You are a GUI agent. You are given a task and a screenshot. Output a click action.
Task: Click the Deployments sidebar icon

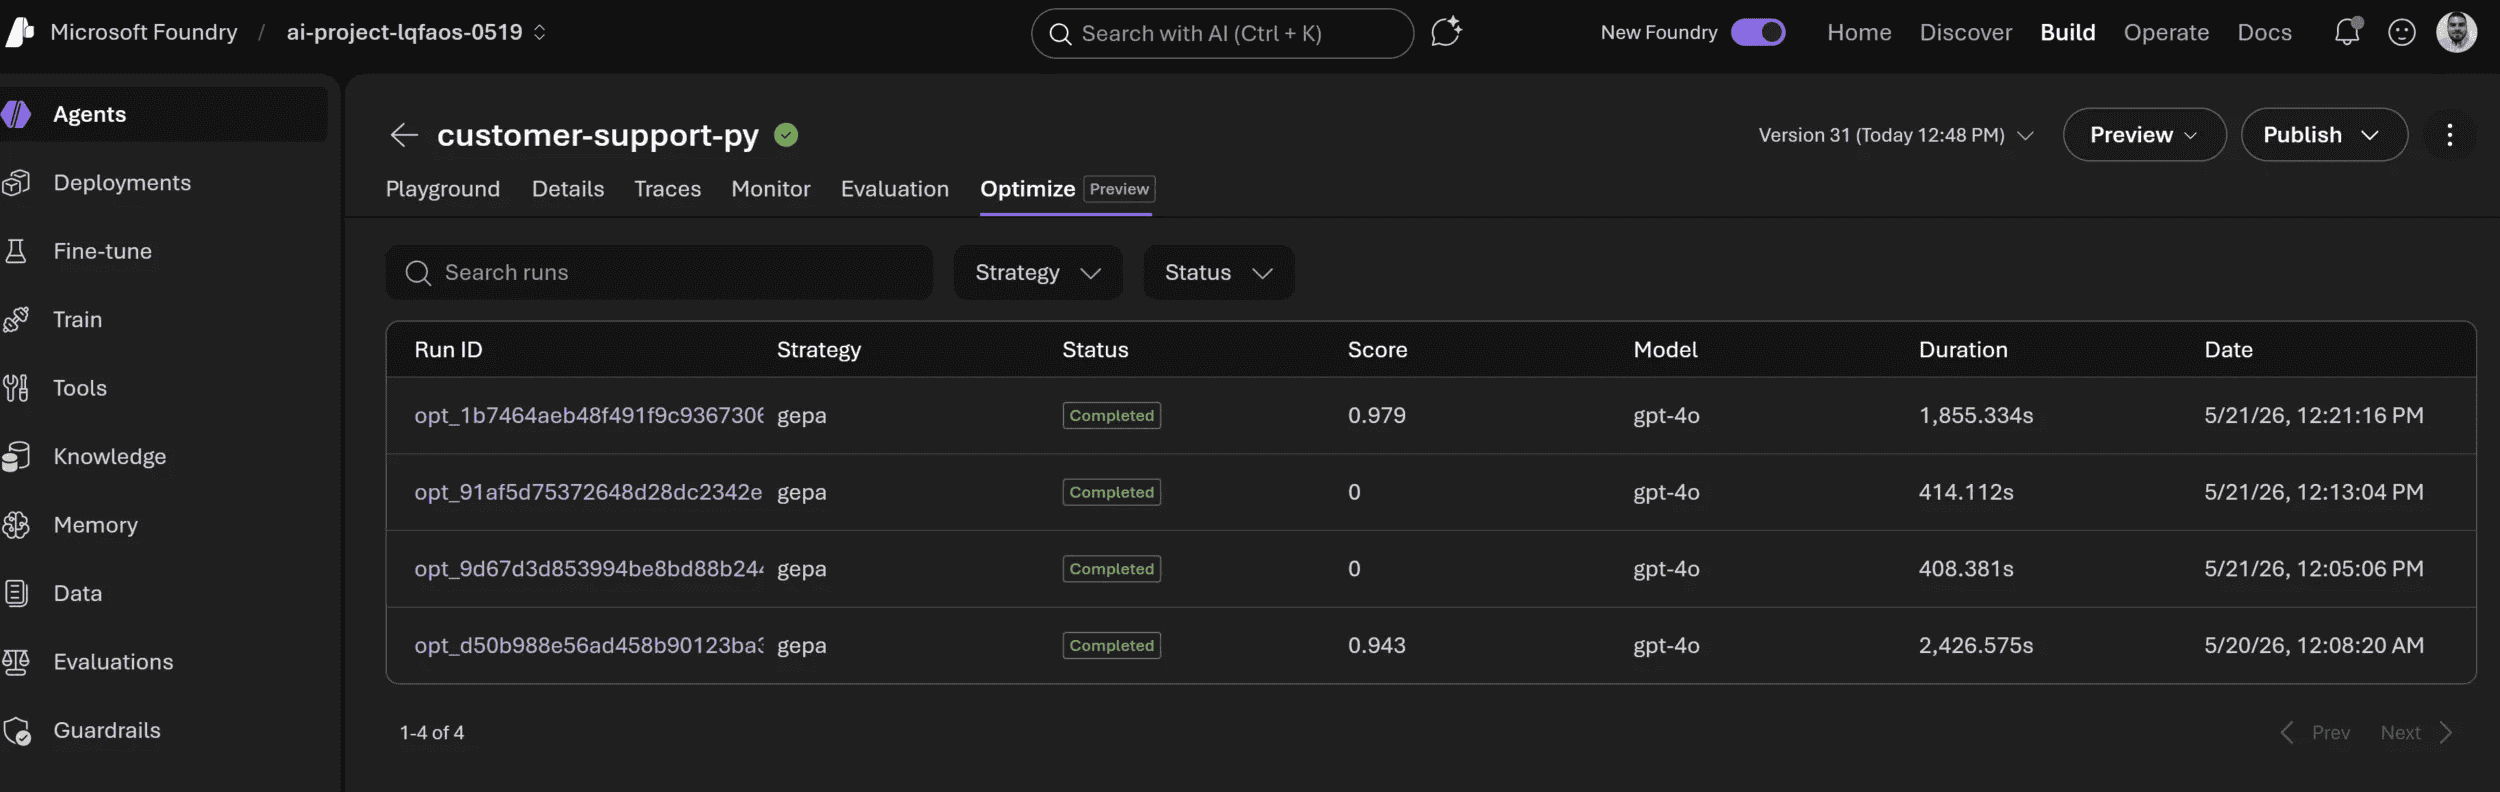[16, 183]
